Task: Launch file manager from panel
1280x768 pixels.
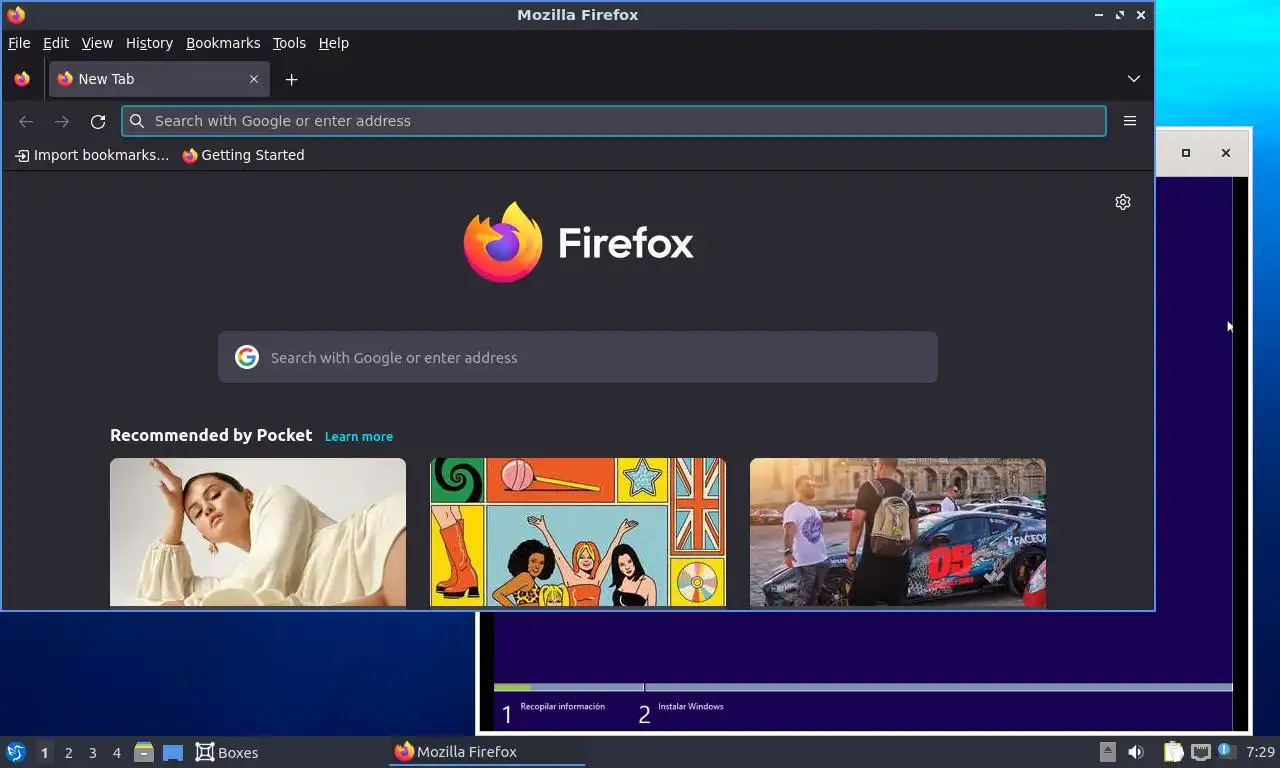Action: click(144, 752)
